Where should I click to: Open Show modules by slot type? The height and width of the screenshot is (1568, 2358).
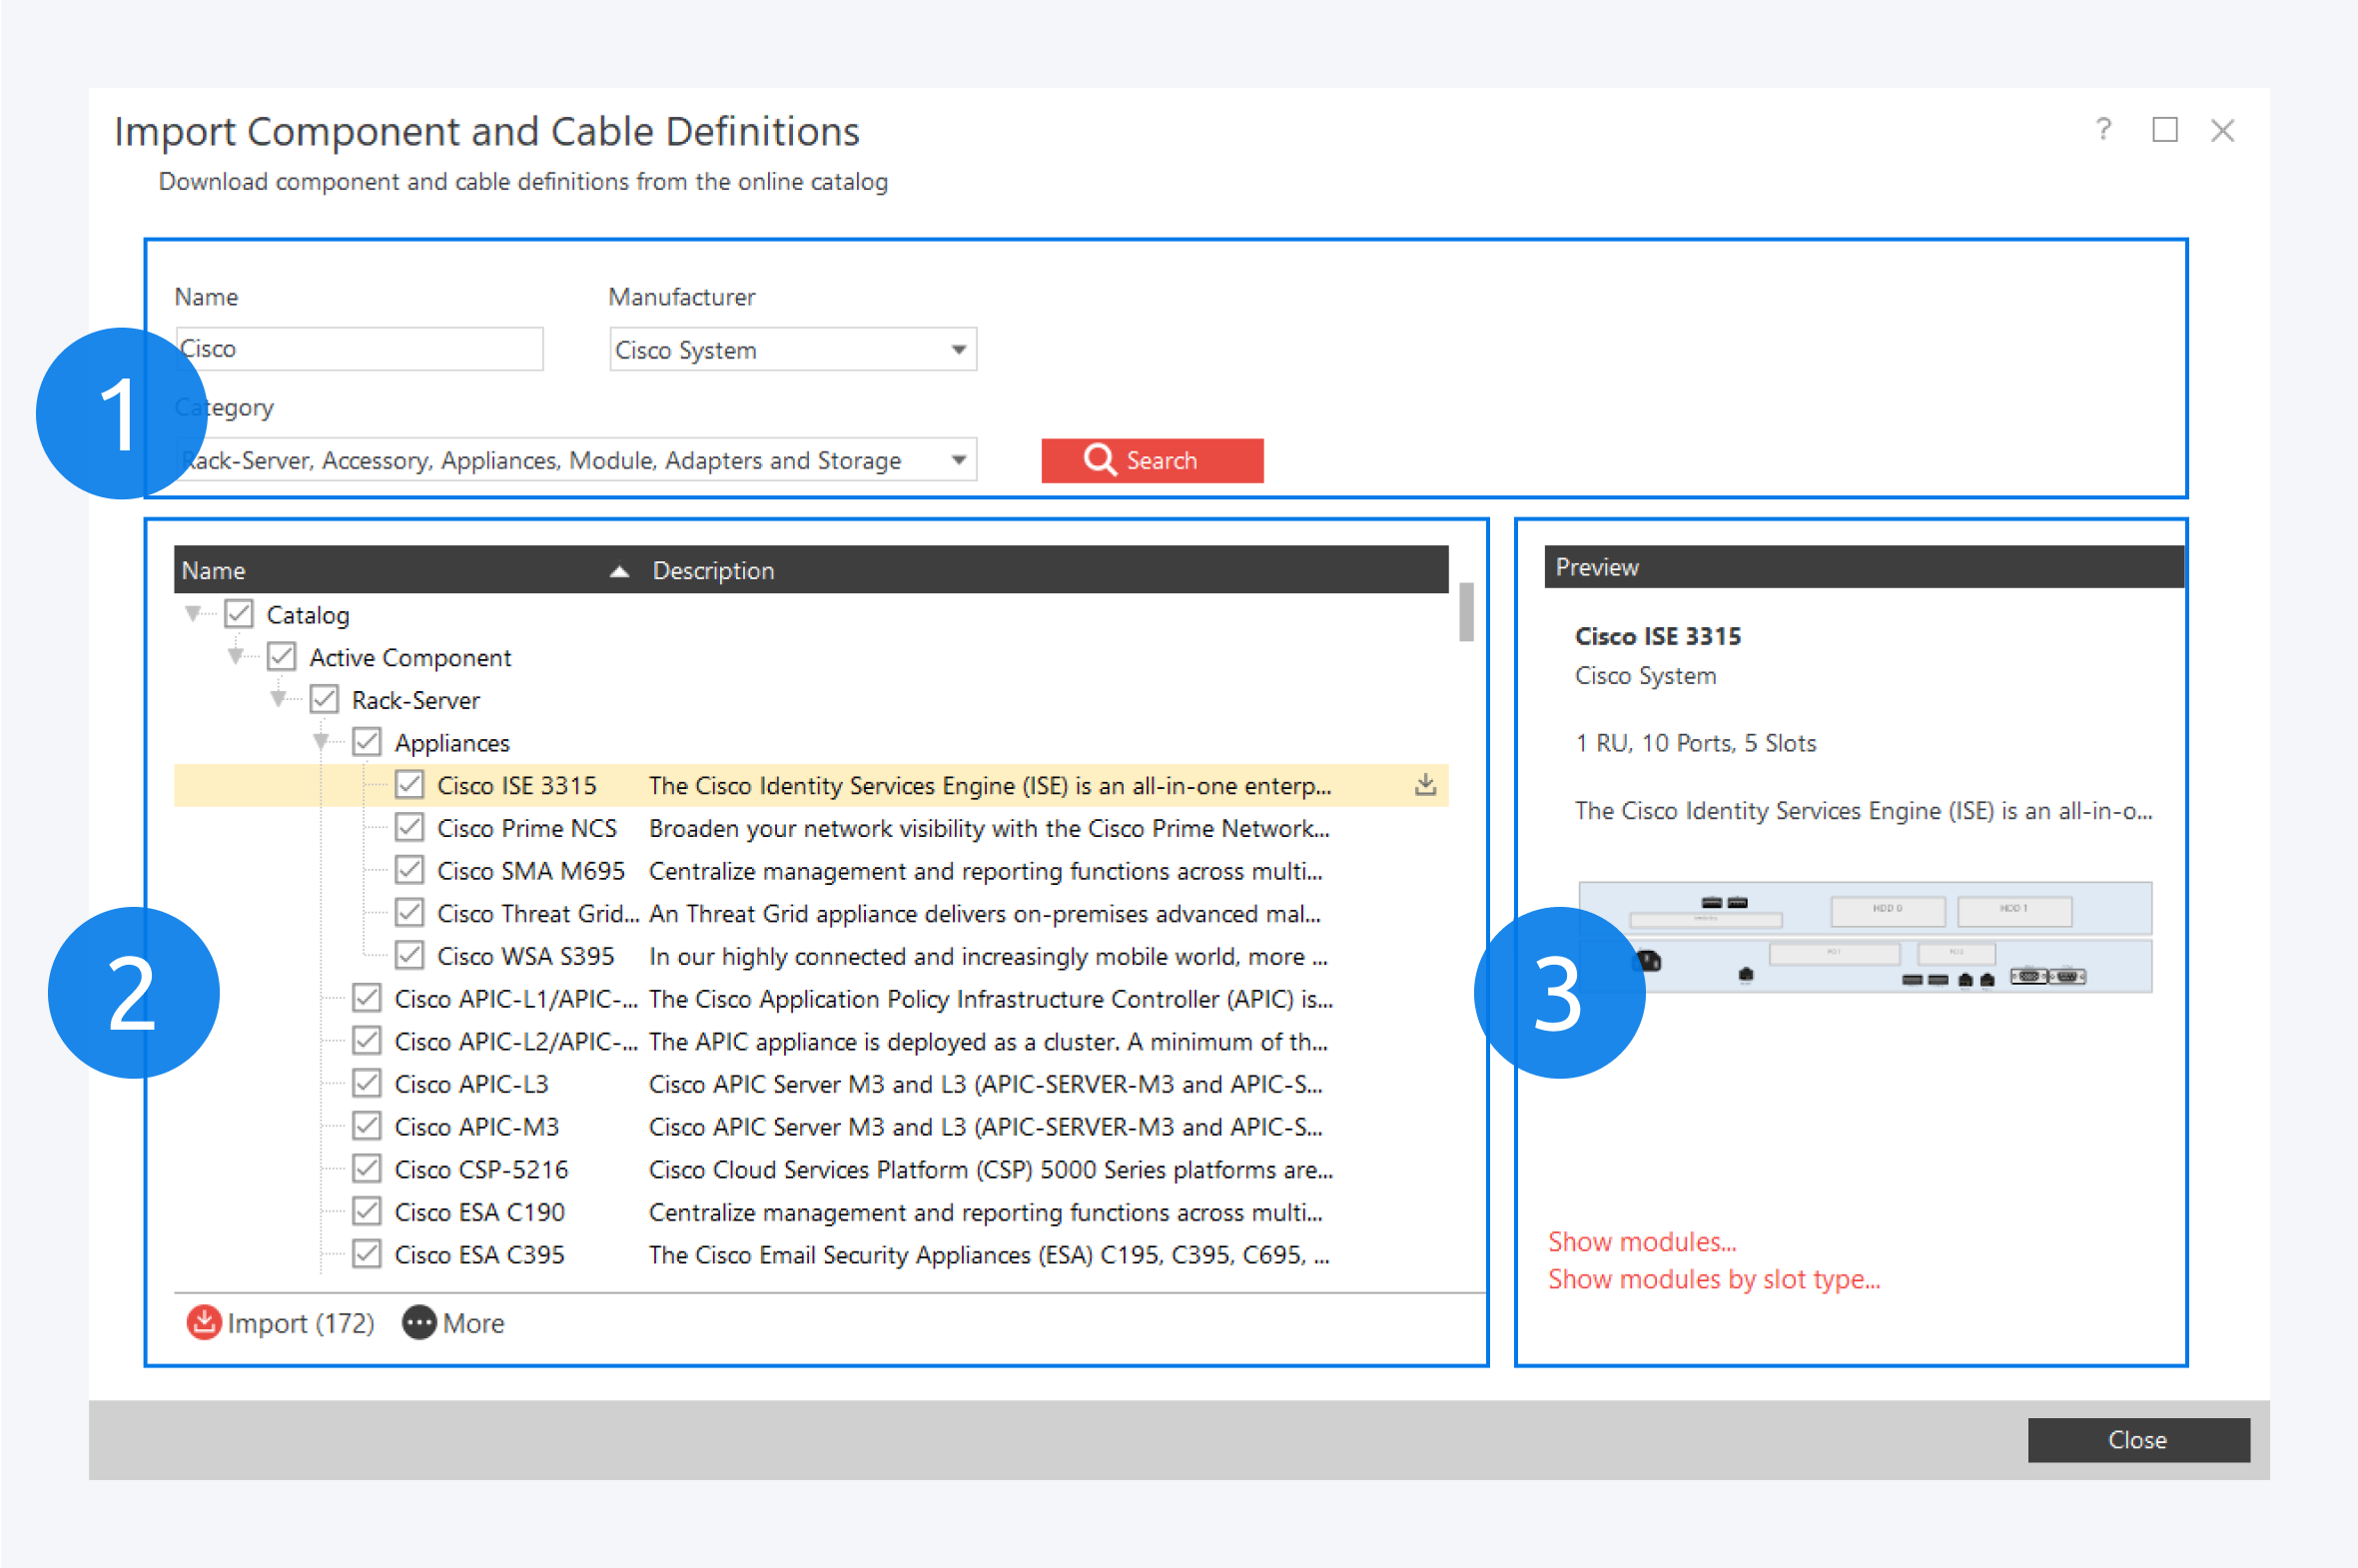(1713, 1279)
